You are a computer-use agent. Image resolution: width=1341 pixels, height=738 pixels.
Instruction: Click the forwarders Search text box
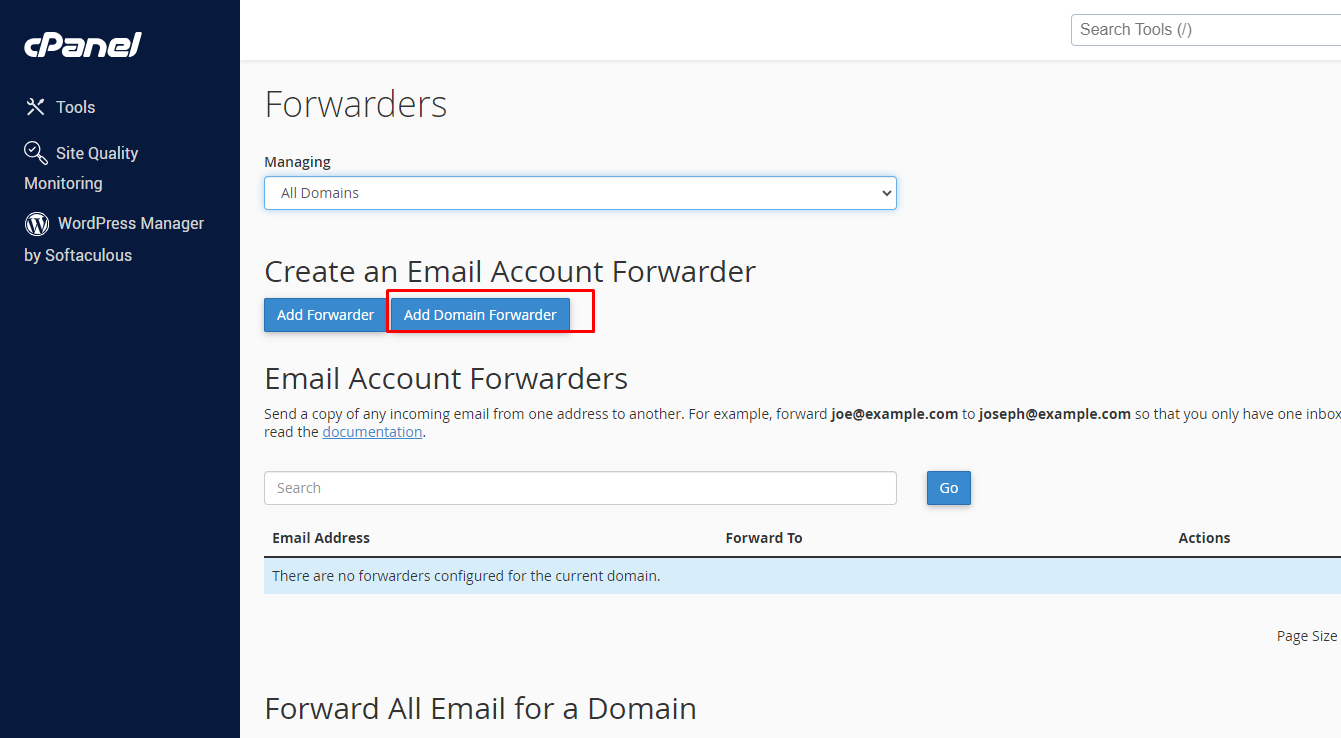pos(580,488)
